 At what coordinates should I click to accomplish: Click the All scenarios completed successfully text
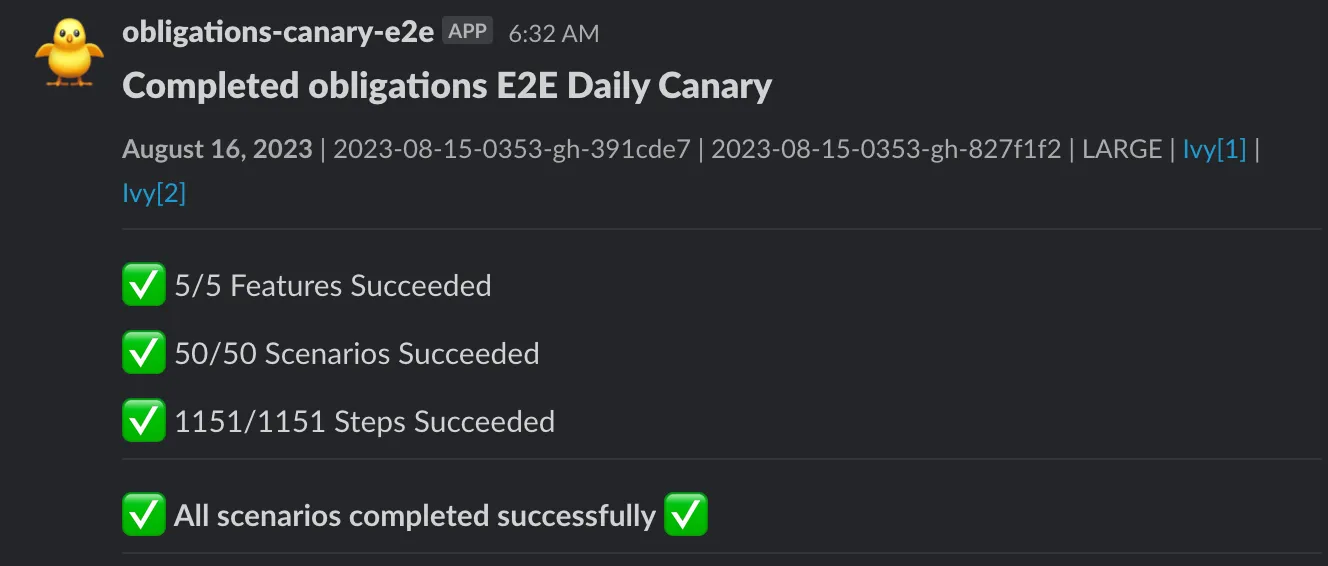pyautogui.click(x=415, y=516)
